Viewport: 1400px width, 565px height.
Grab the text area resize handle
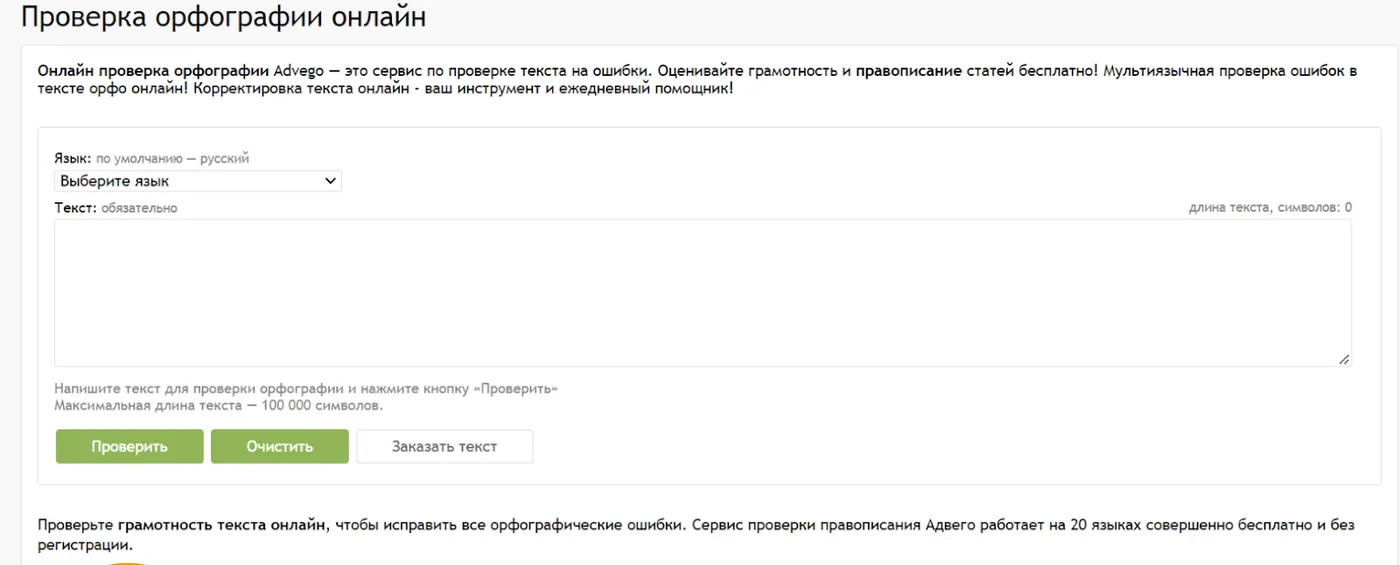click(x=1344, y=360)
